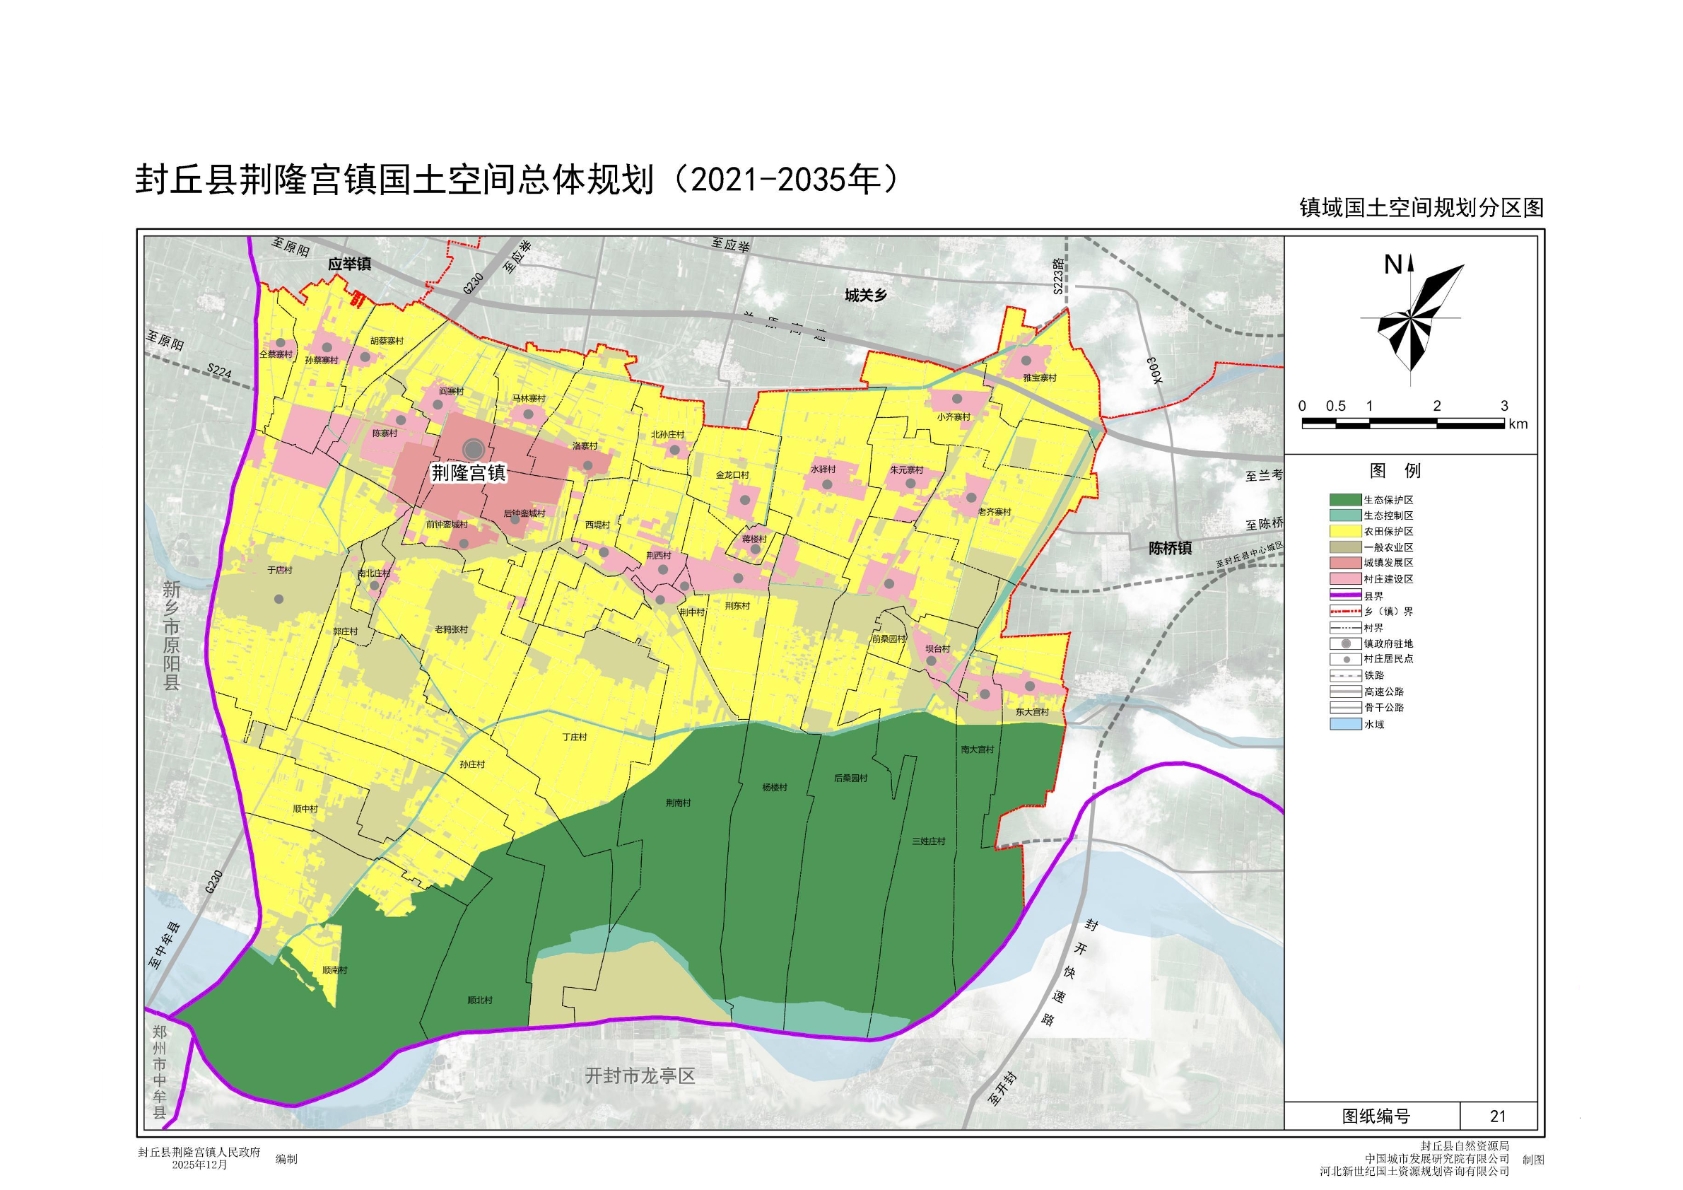
Task: Click the 图纸编号 sheet number value 21
Action: click(x=1497, y=1116)
